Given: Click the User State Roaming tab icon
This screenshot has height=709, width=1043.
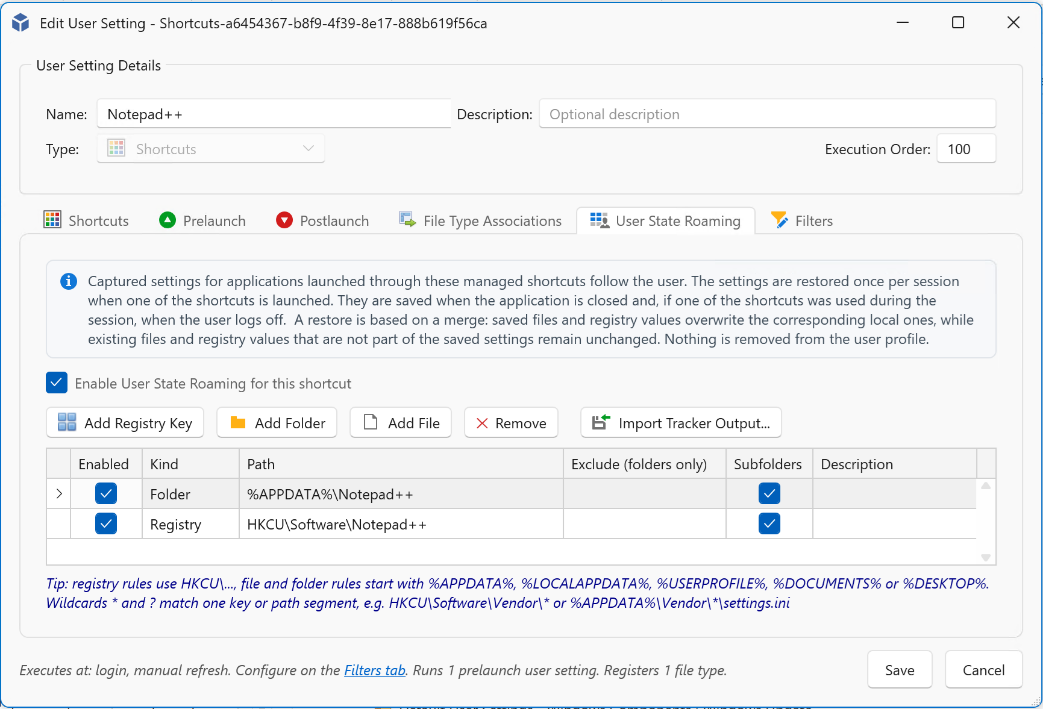Looking at the screenshot, I should [599, 220].
